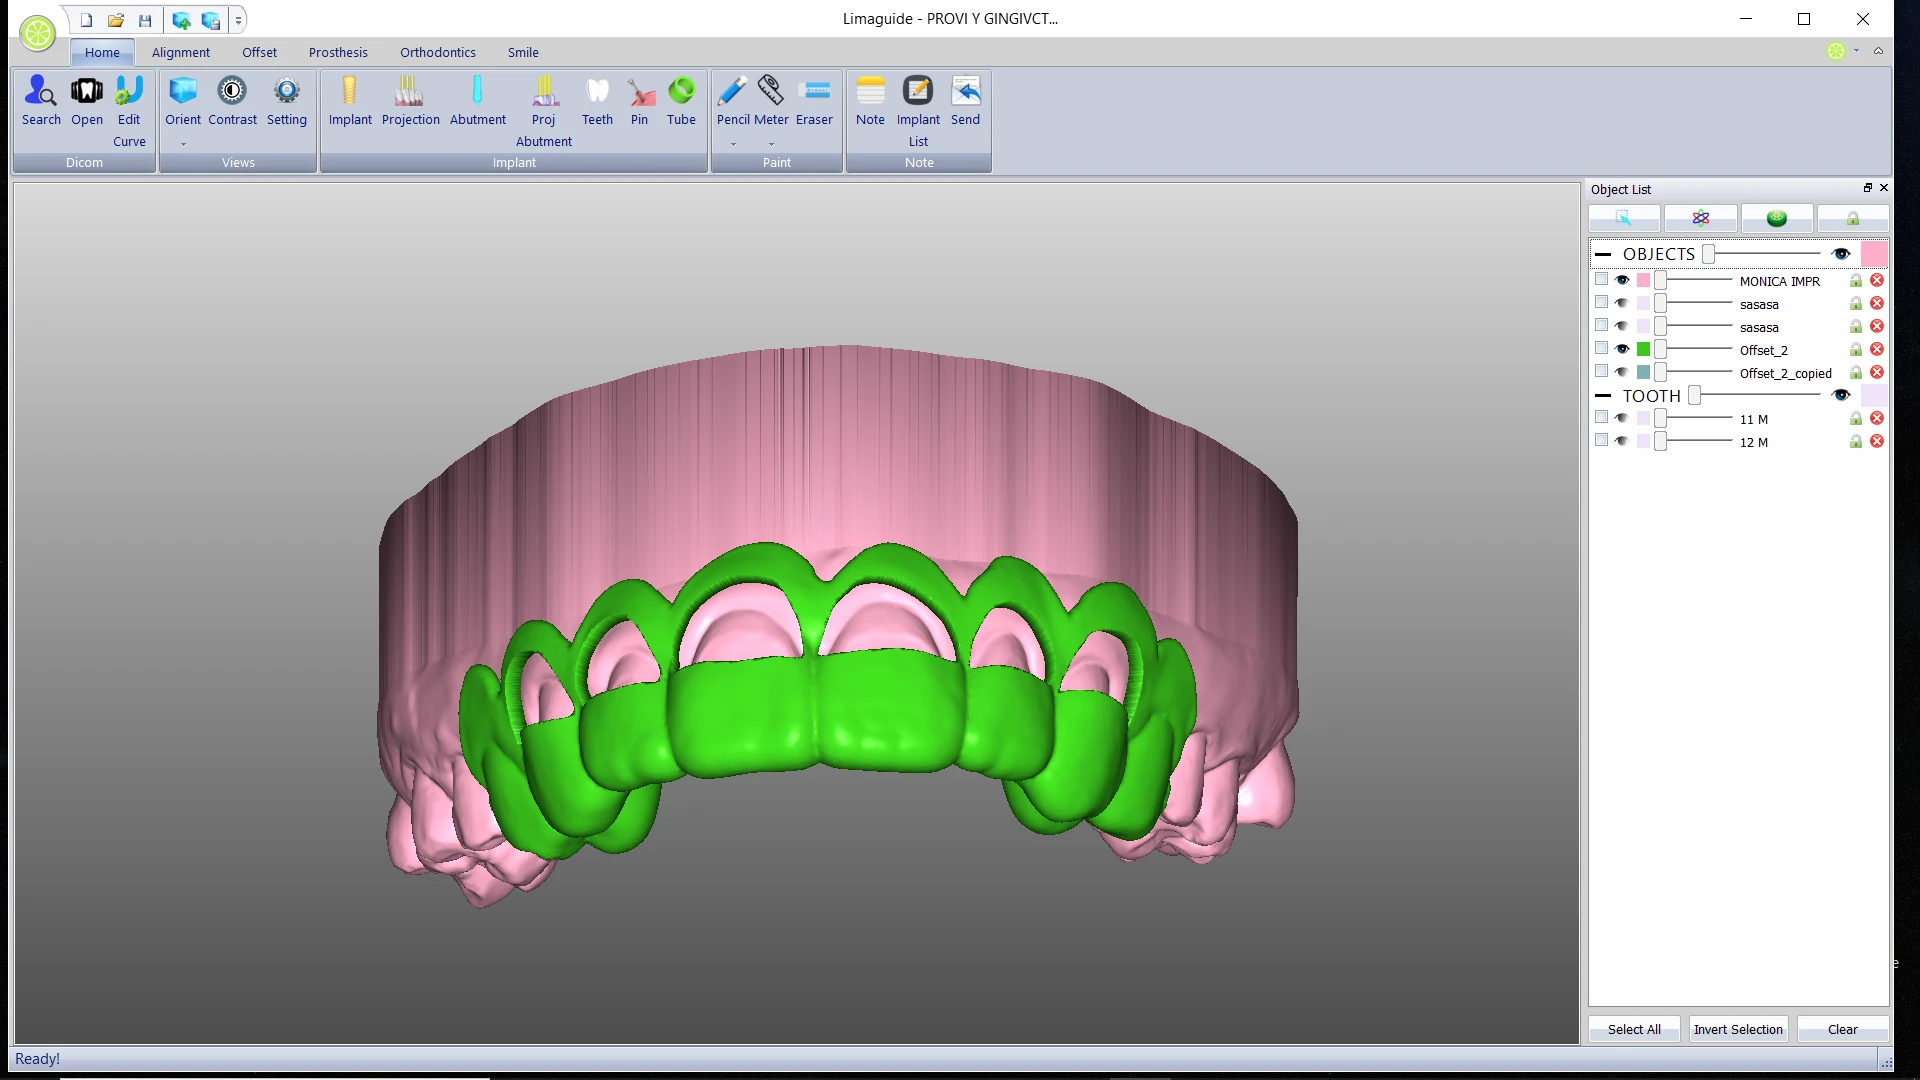Lock the Offset_2 object
This screenshot has height=1080, width=1920.
[x=1855, y=350]
